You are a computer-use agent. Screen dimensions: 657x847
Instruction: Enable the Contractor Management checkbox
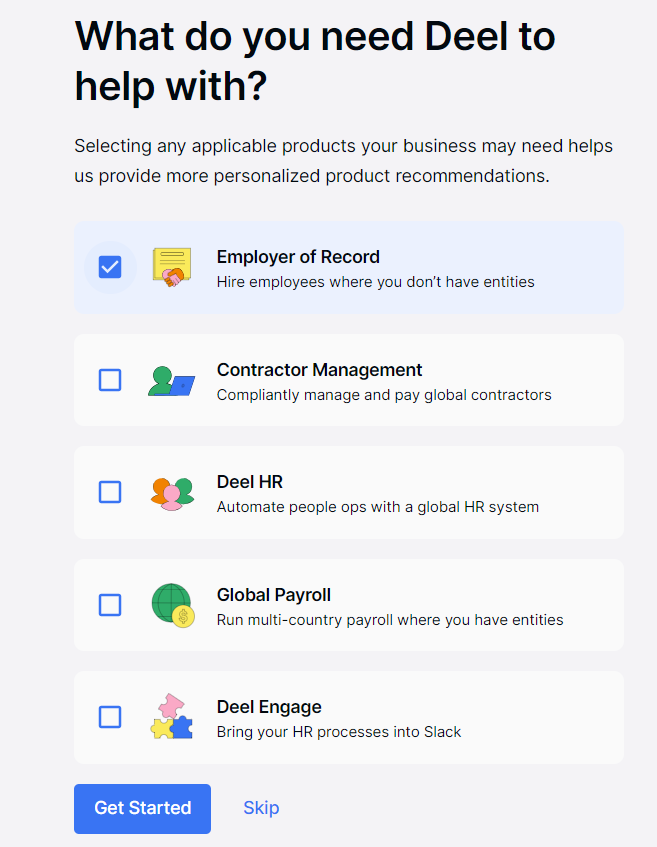tap(110, 380)
